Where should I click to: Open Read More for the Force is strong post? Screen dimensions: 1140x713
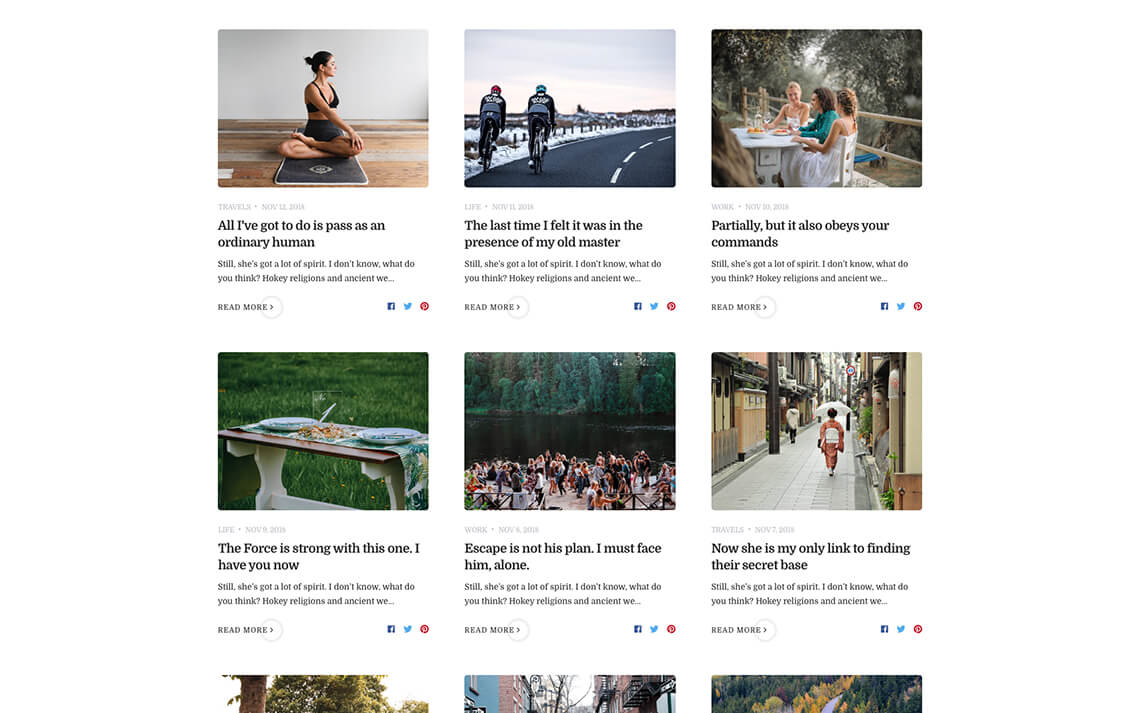click(x=246, y=630)
